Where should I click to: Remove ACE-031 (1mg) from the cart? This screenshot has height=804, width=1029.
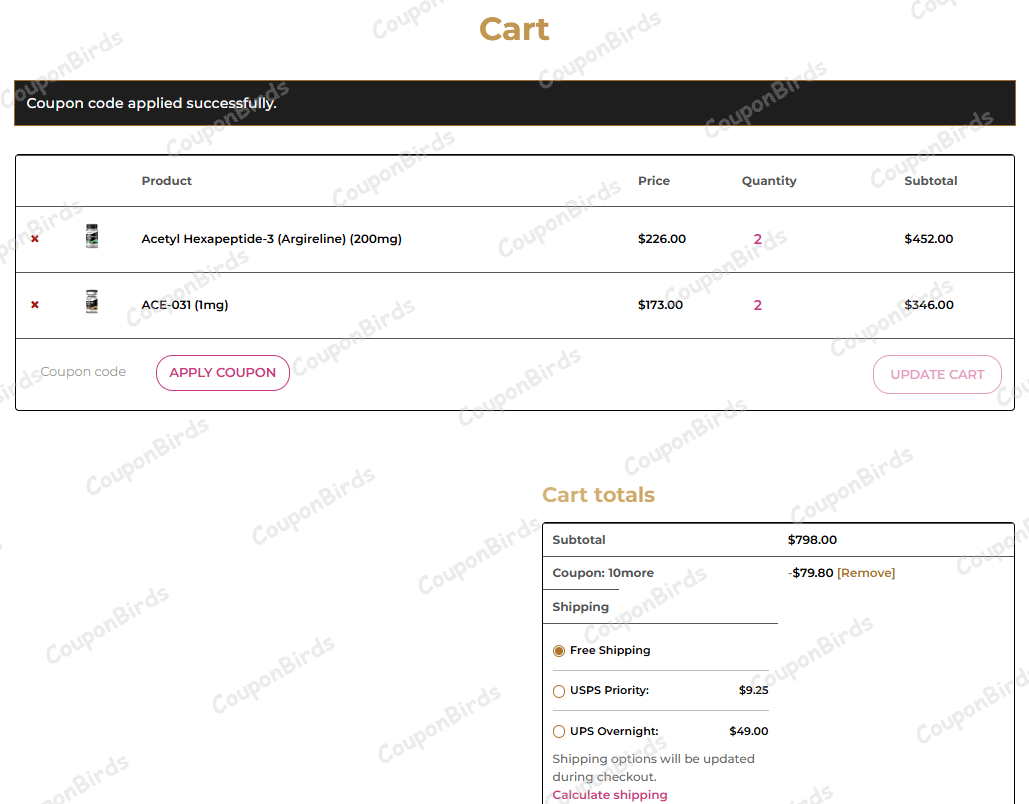click(35, 305)
